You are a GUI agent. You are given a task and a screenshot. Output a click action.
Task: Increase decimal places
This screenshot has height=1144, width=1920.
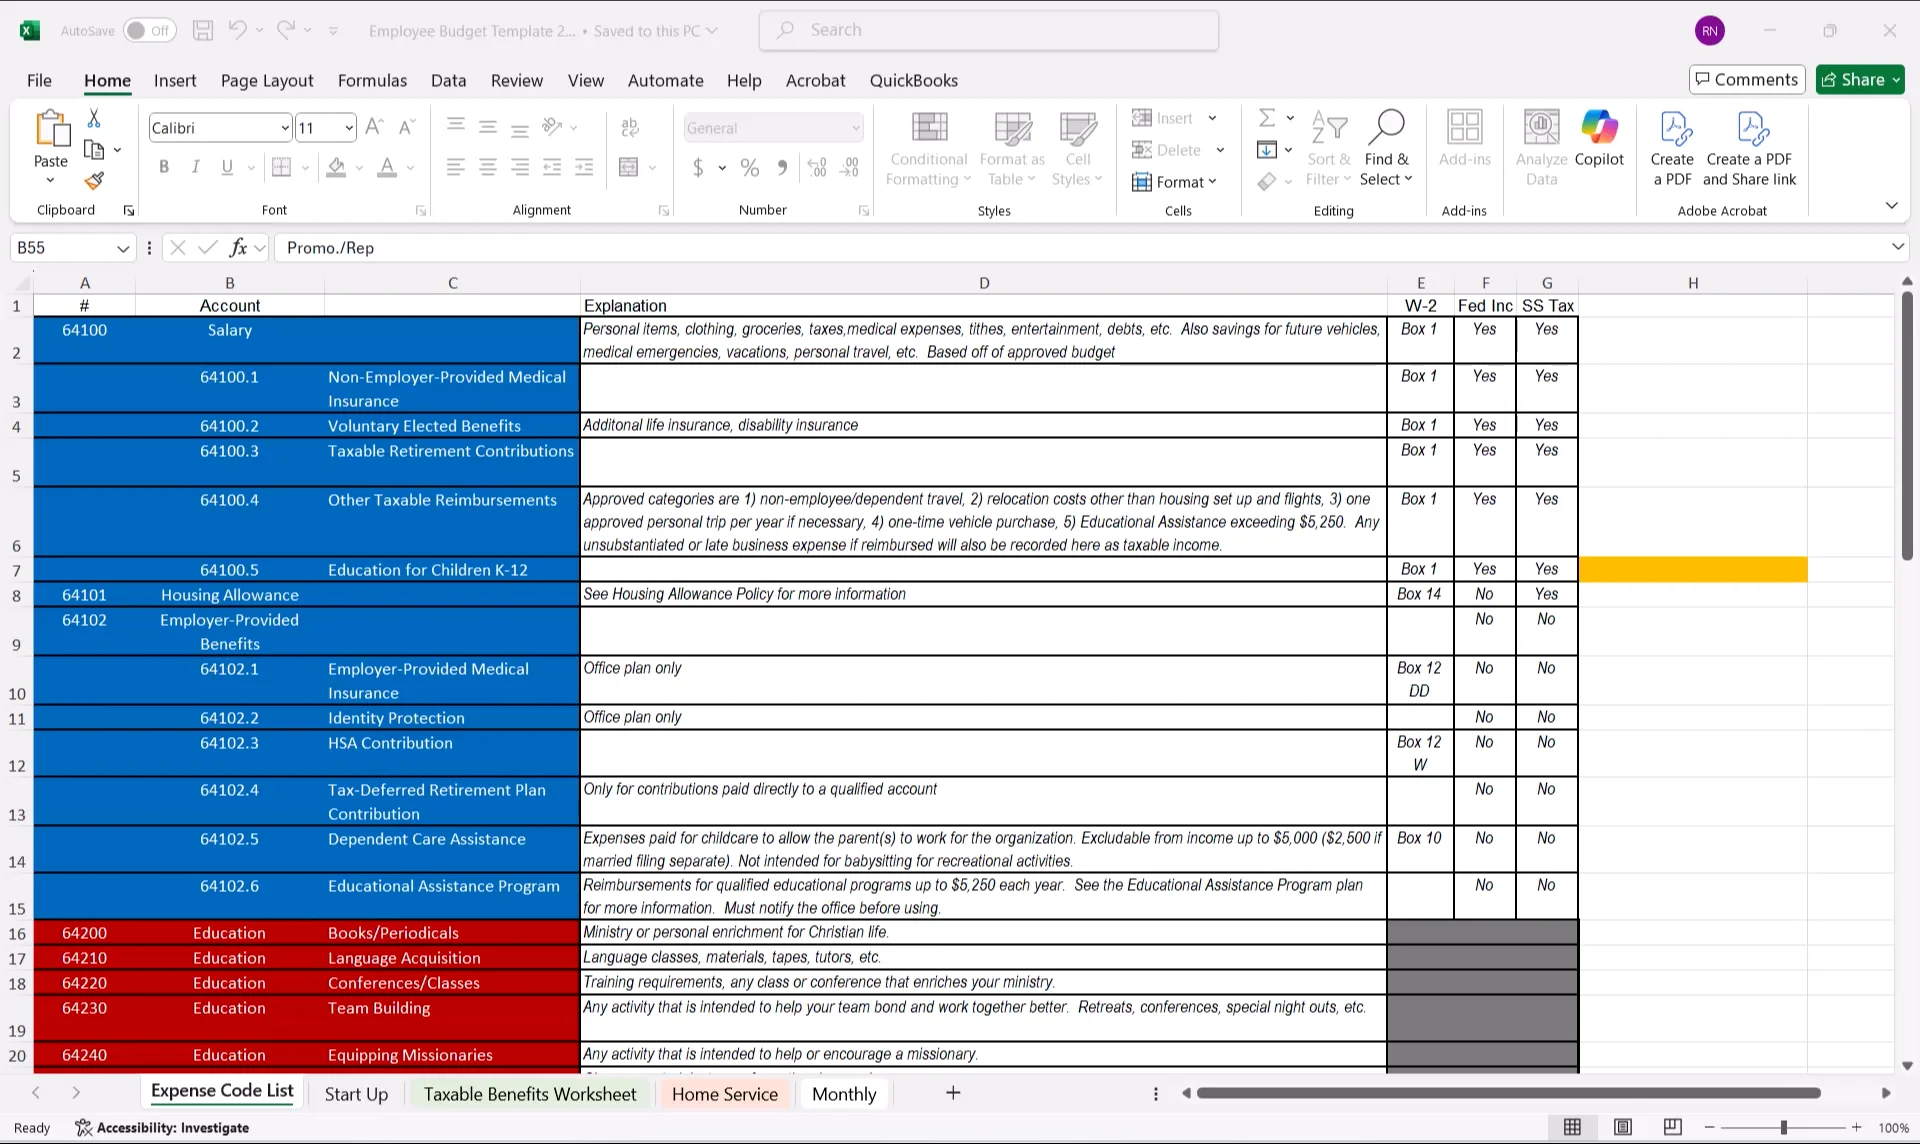pos(817,168)
